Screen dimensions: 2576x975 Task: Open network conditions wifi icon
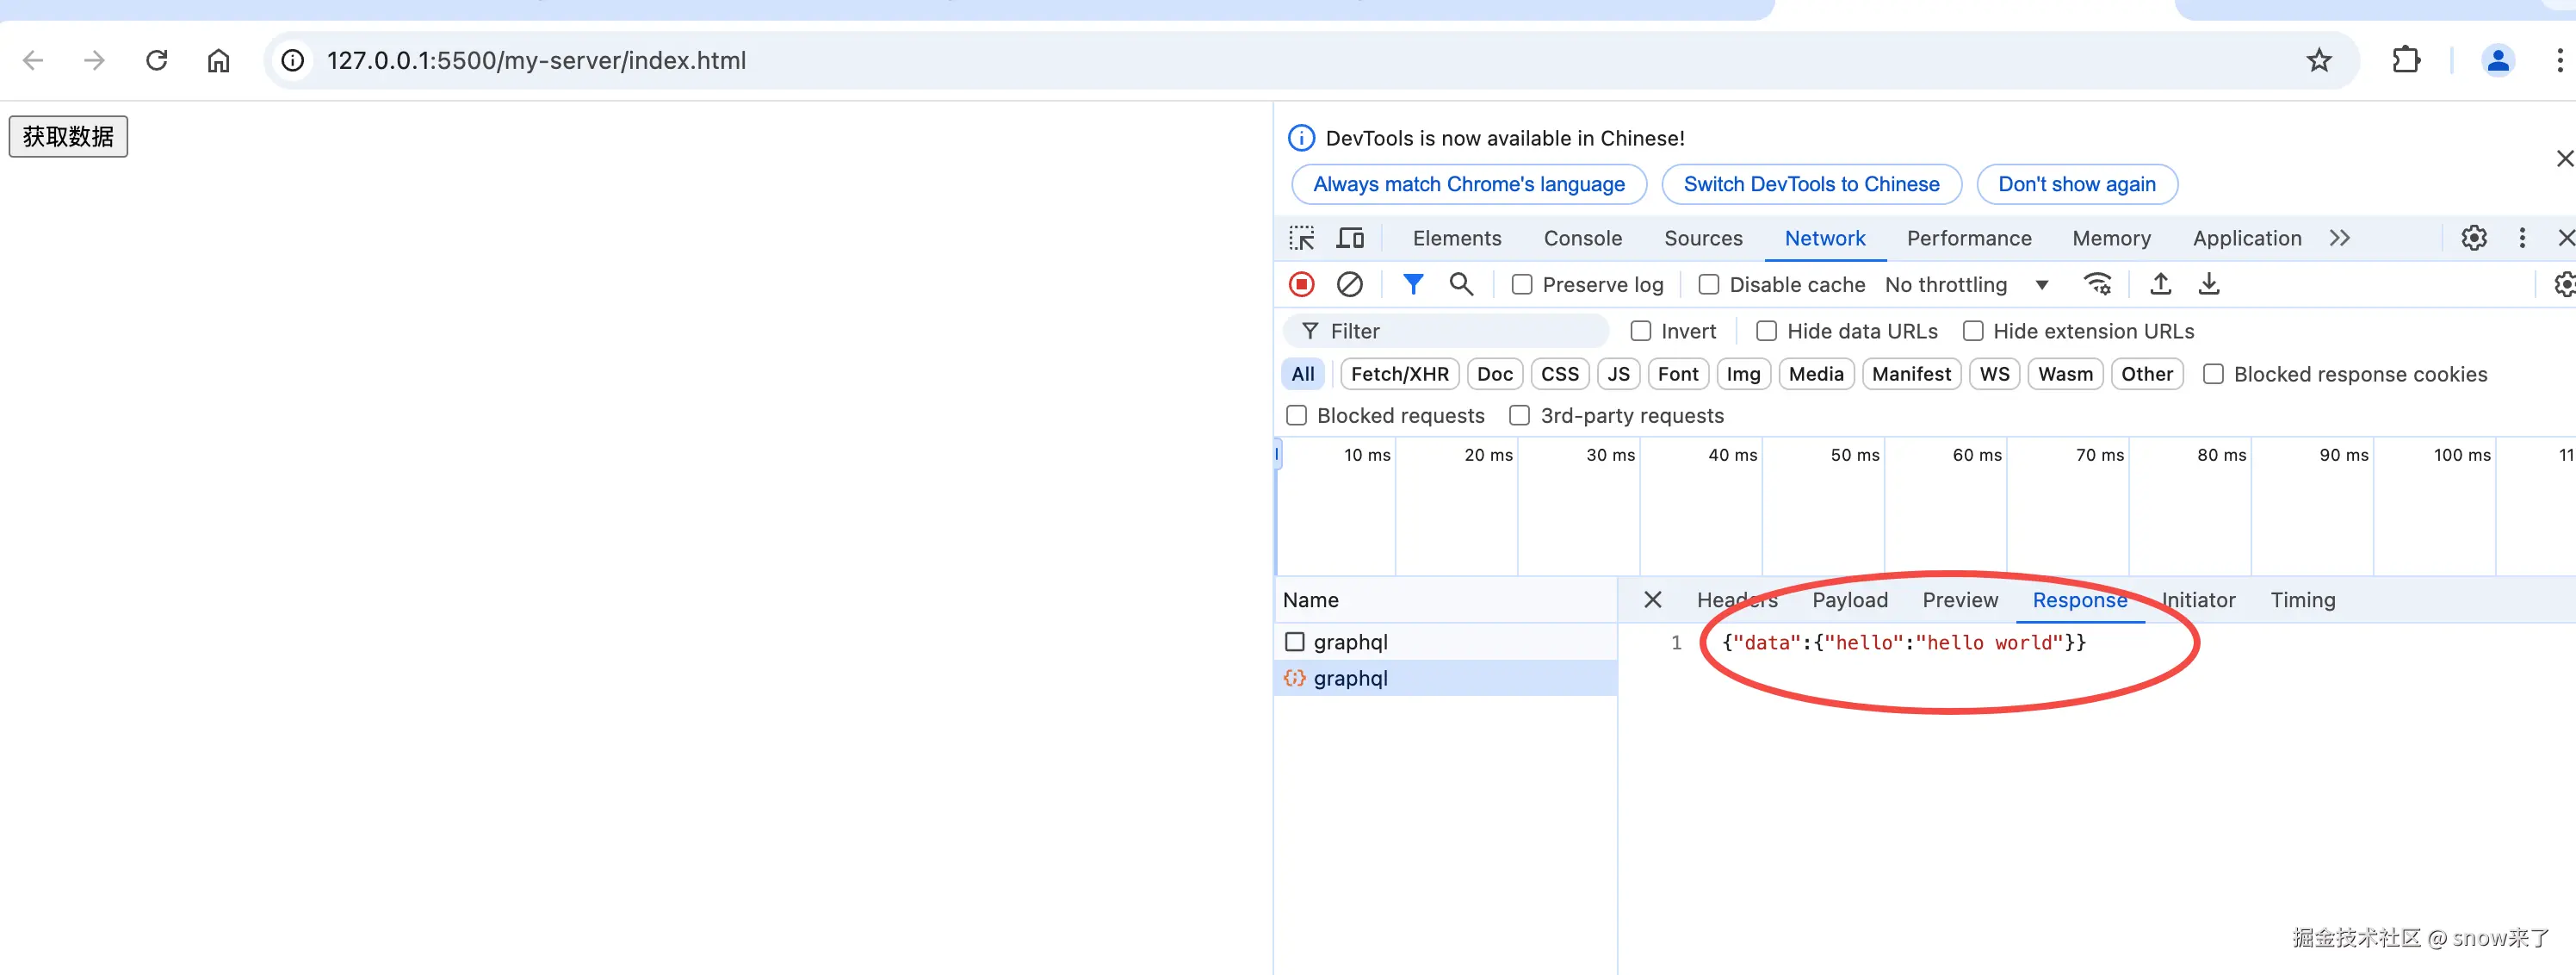point(2097,285)
